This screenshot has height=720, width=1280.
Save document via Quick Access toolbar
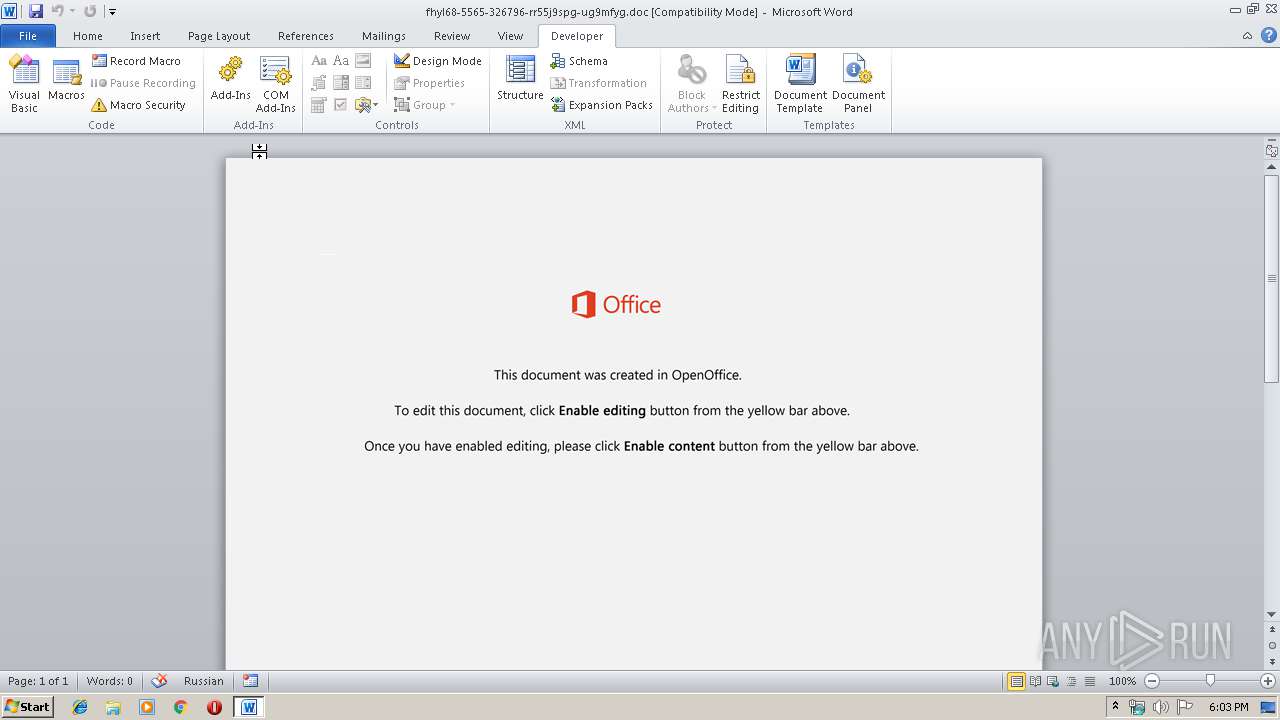(x=36, y=11)
